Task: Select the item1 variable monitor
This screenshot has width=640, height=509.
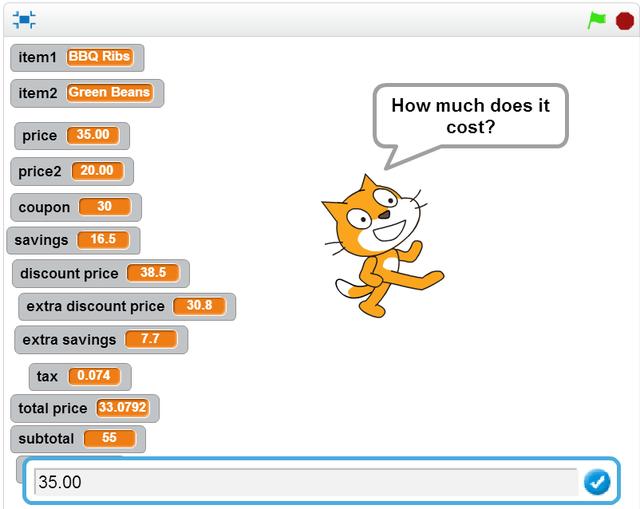Action: coord(77,58)
